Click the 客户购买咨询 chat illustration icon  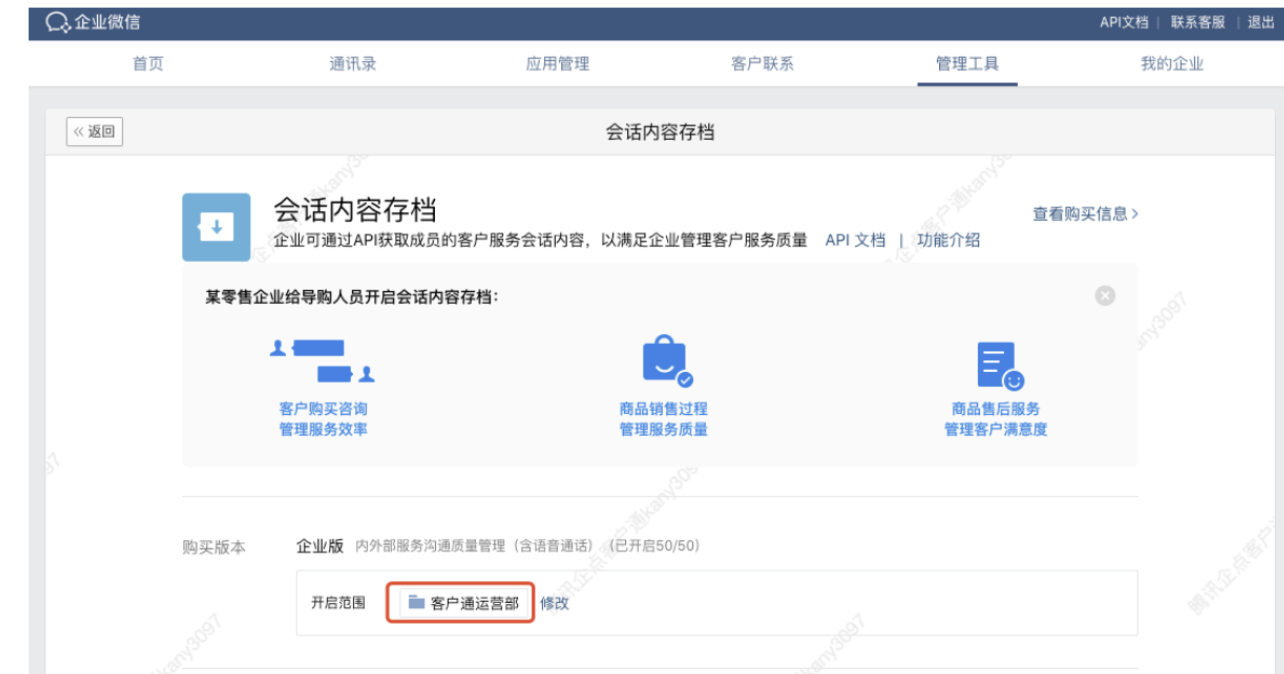pyautogui.click(x=322, y=362)
